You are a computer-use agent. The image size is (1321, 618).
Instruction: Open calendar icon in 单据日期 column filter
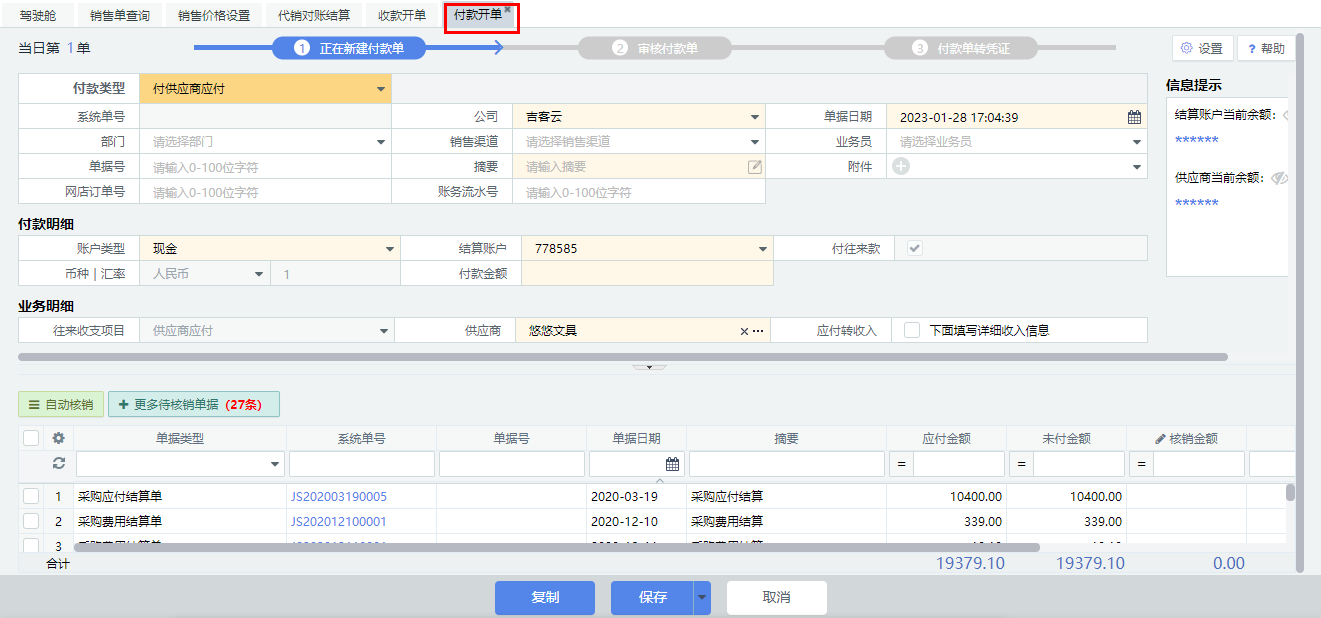click(672, 464)
